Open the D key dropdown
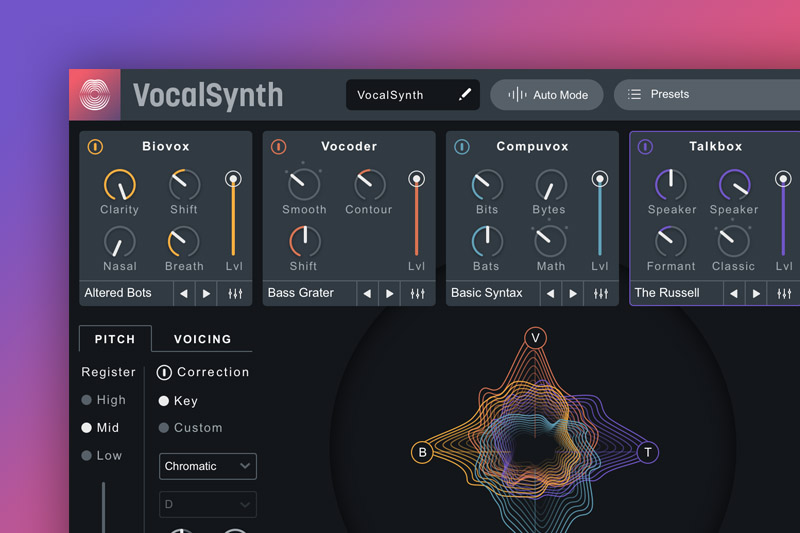 tap(208, 504)
